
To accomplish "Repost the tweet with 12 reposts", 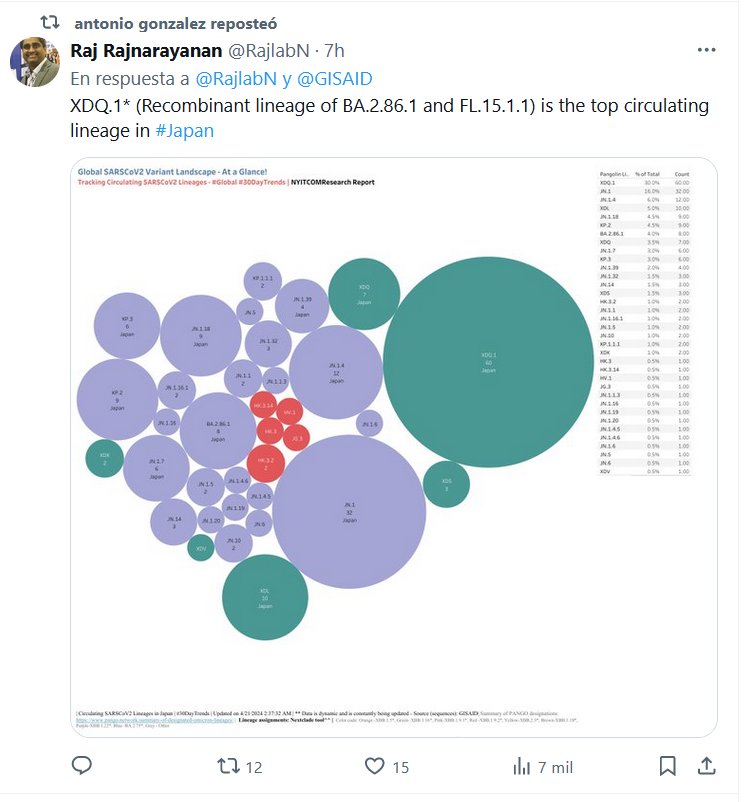I will [227, 766].
